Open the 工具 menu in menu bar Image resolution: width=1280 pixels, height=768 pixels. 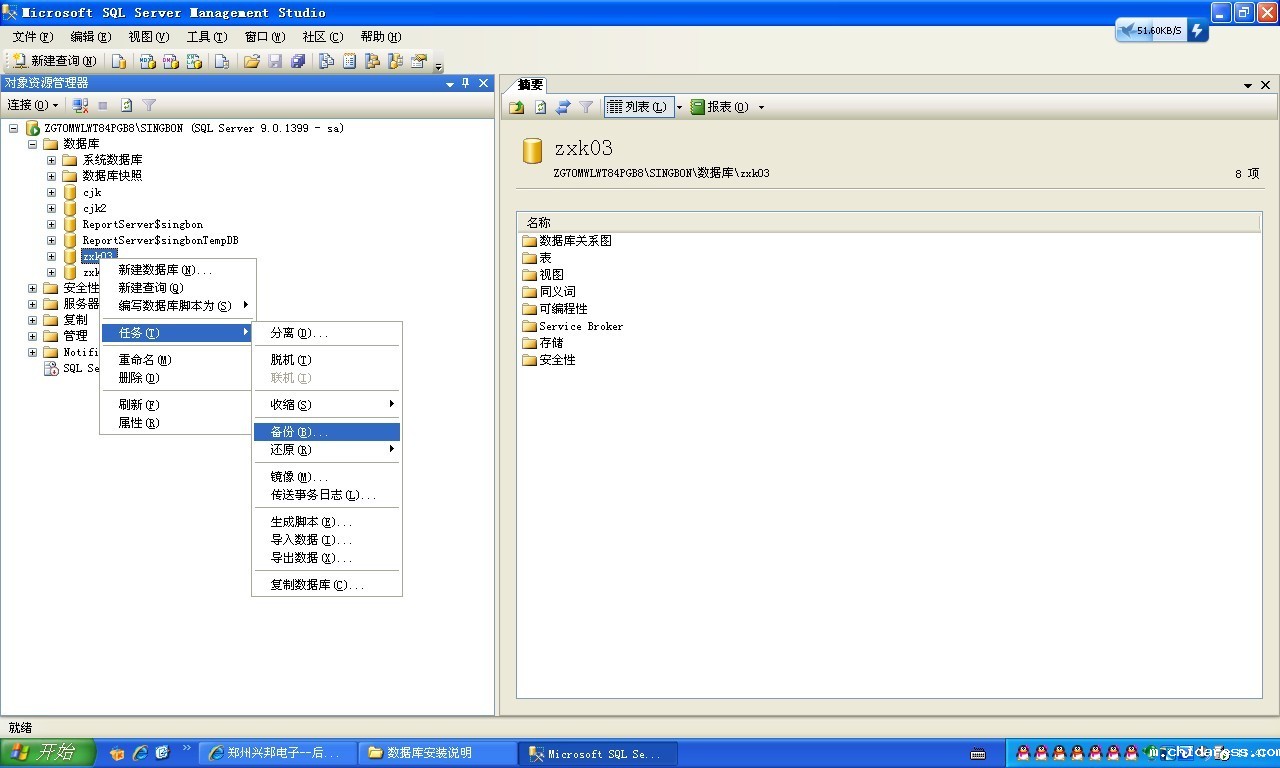[x=206, y=37]
